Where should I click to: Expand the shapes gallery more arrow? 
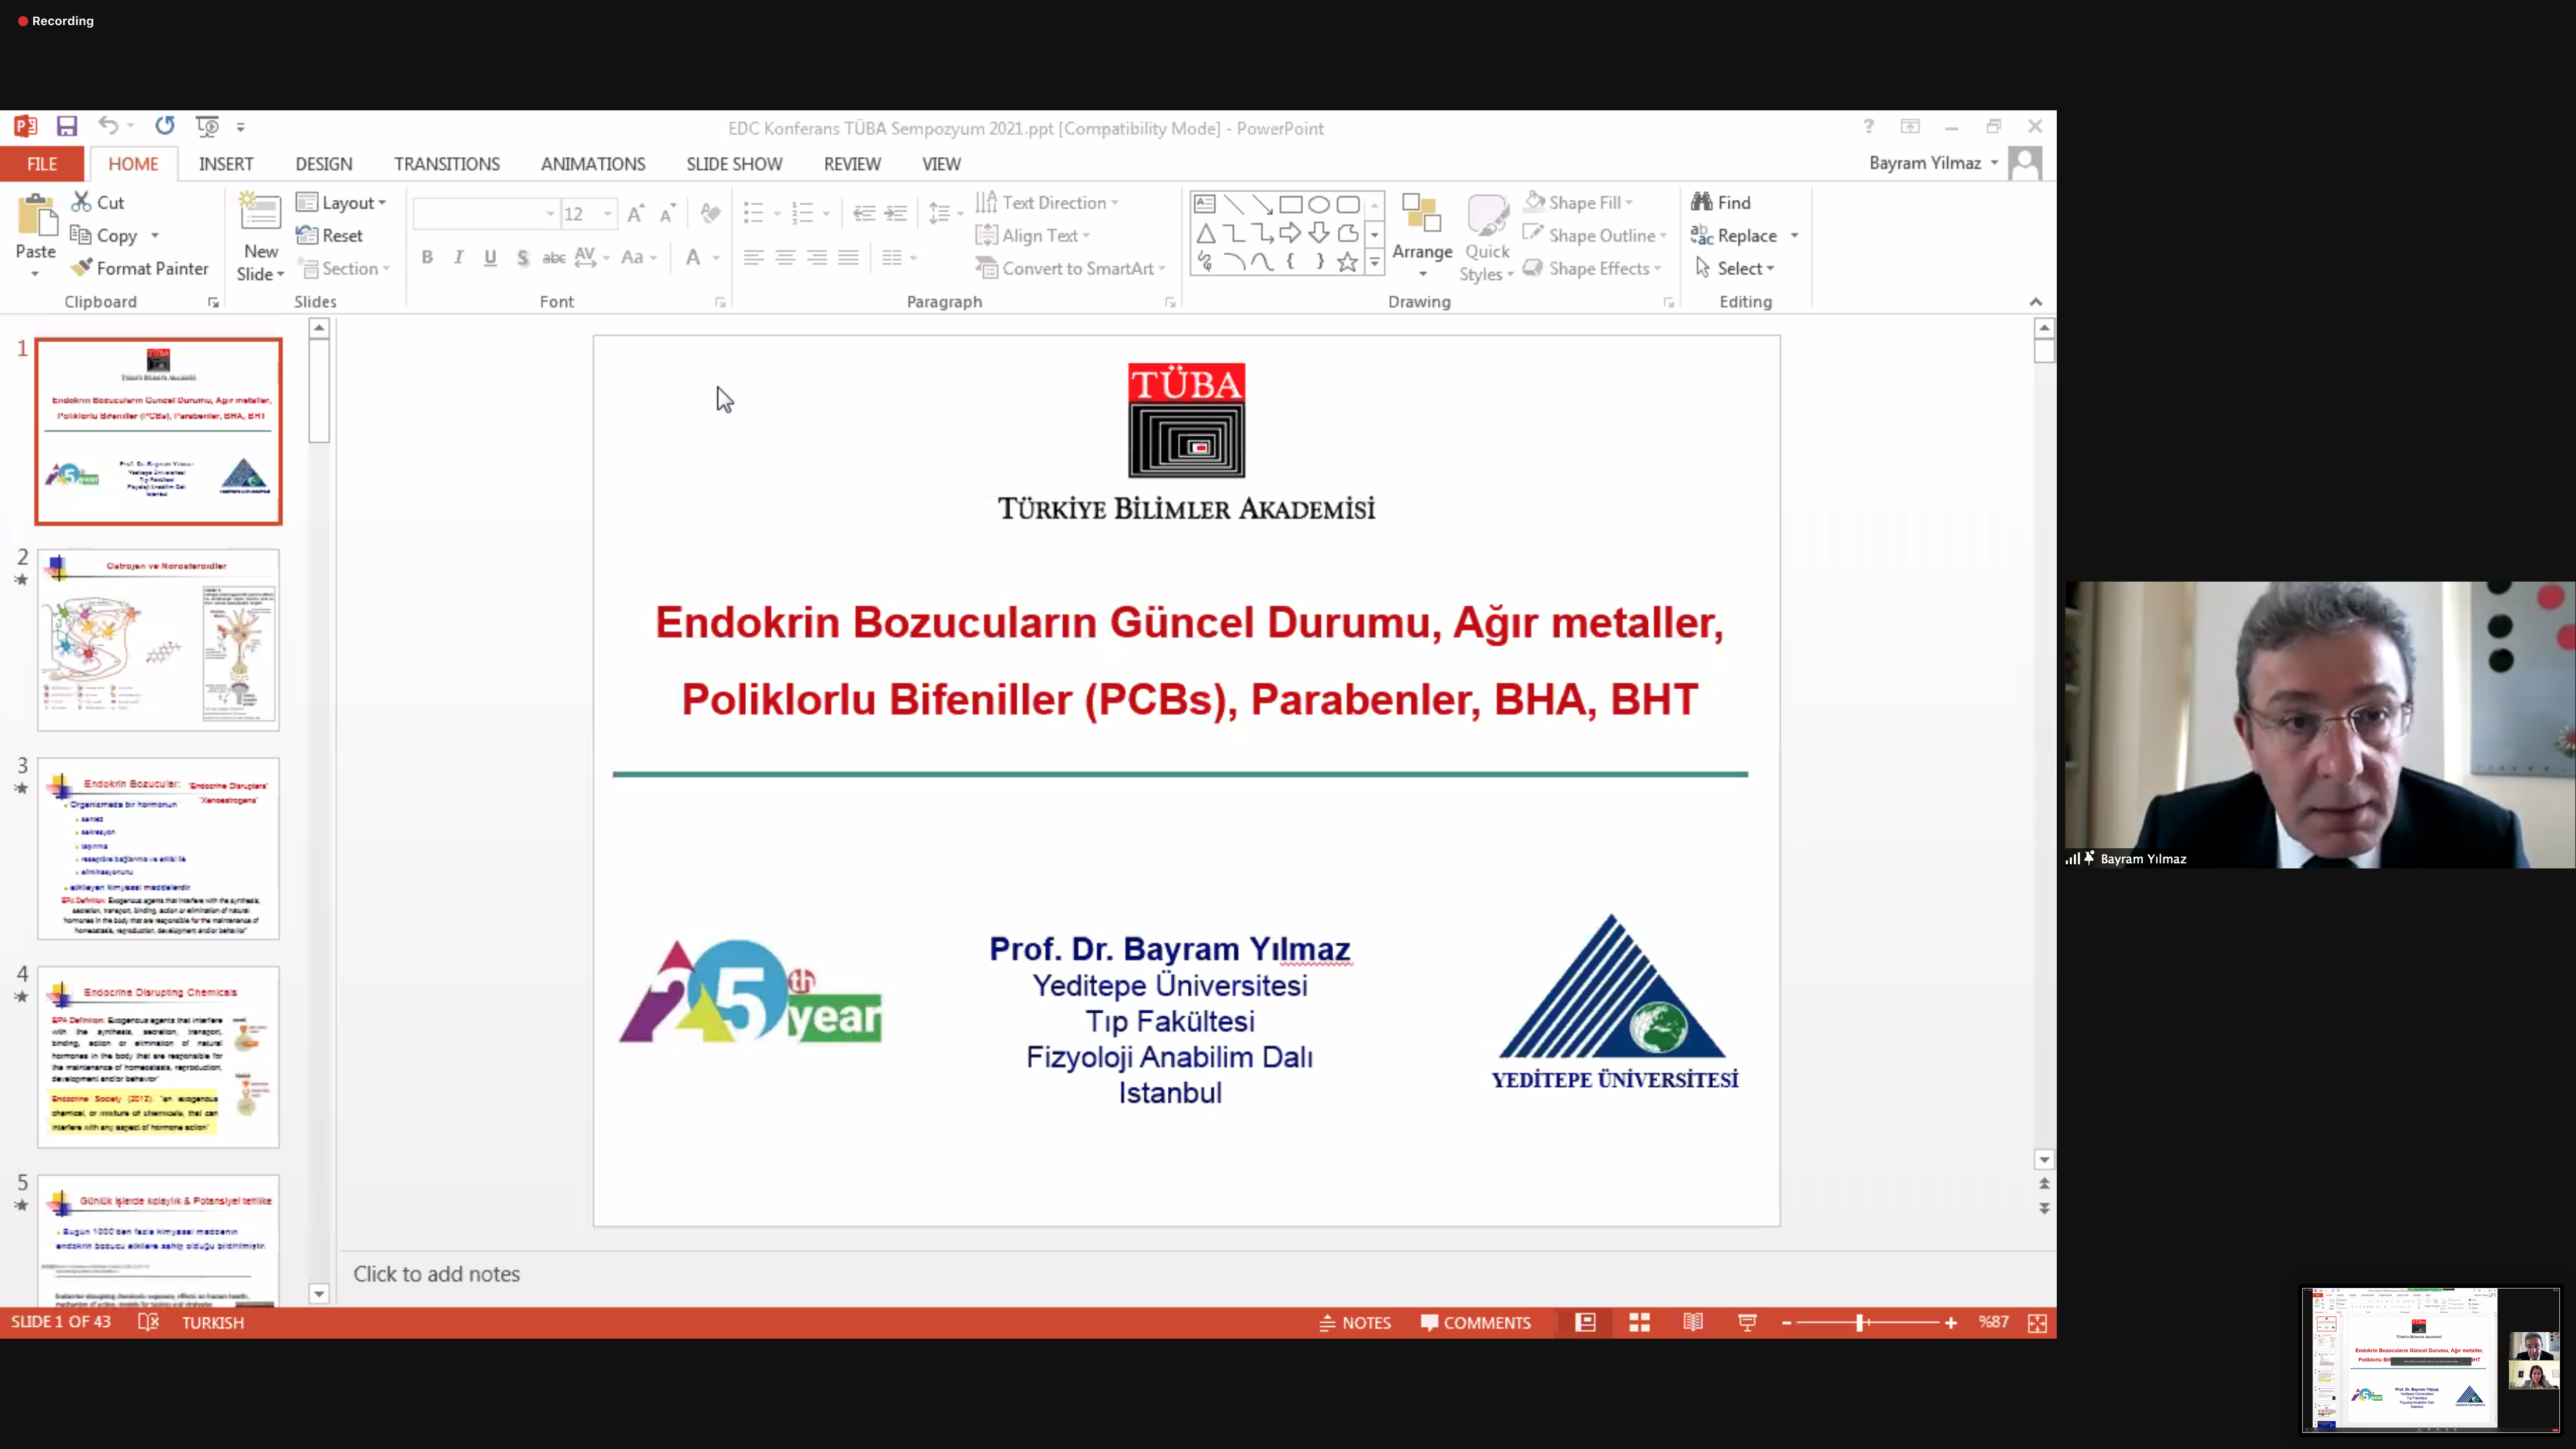[x=1375, y=262]
